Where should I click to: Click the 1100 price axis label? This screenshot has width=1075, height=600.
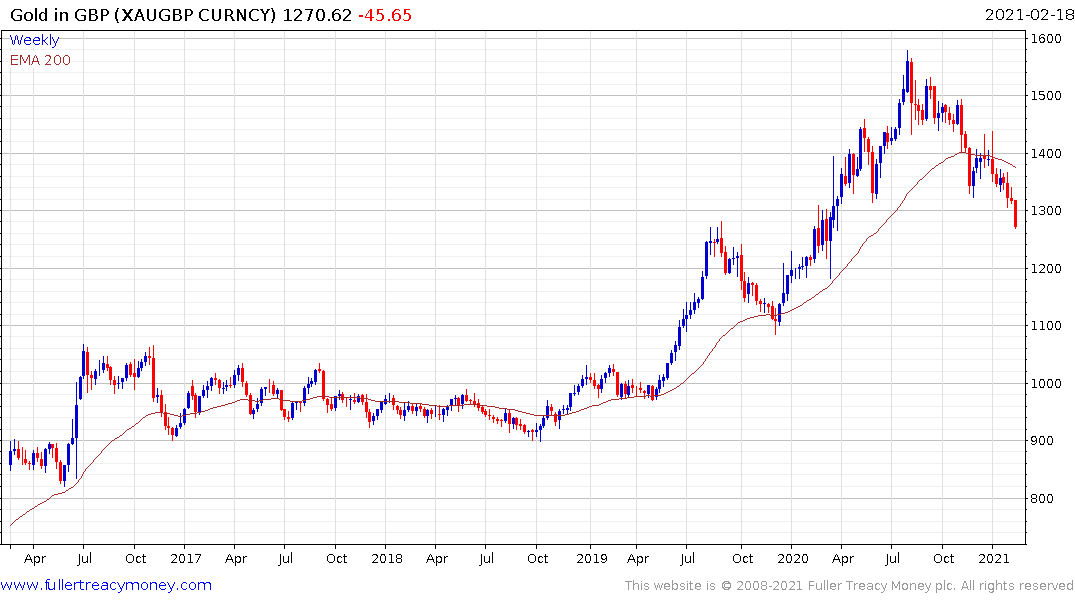1046,326
